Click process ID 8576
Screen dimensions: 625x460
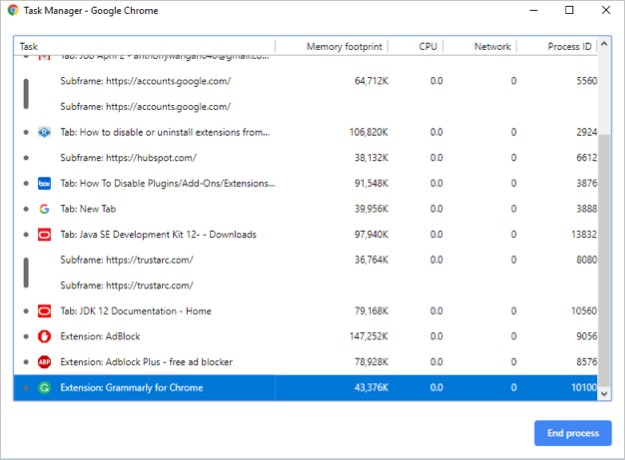click(x=587, y=362)
